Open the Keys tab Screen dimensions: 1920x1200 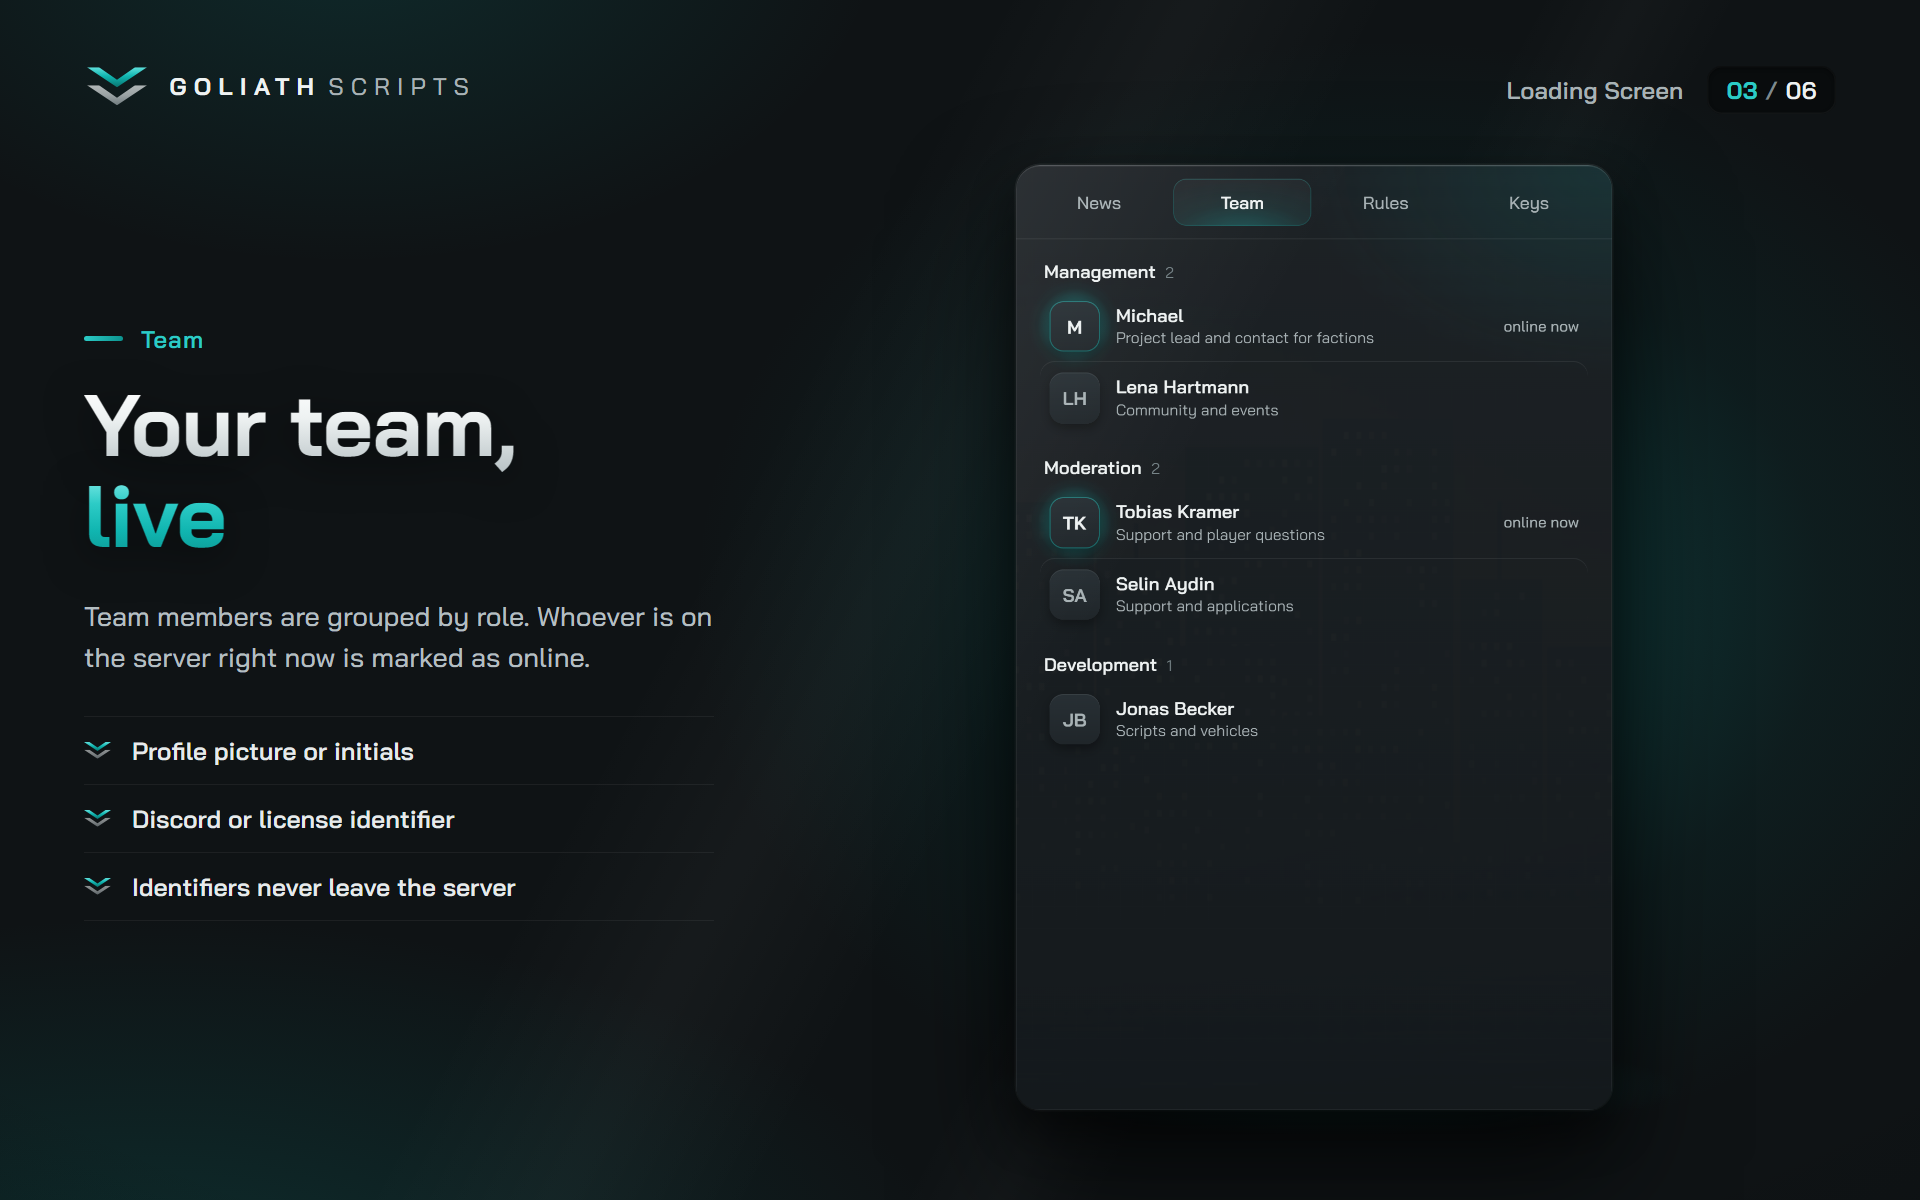point(1528,203)
